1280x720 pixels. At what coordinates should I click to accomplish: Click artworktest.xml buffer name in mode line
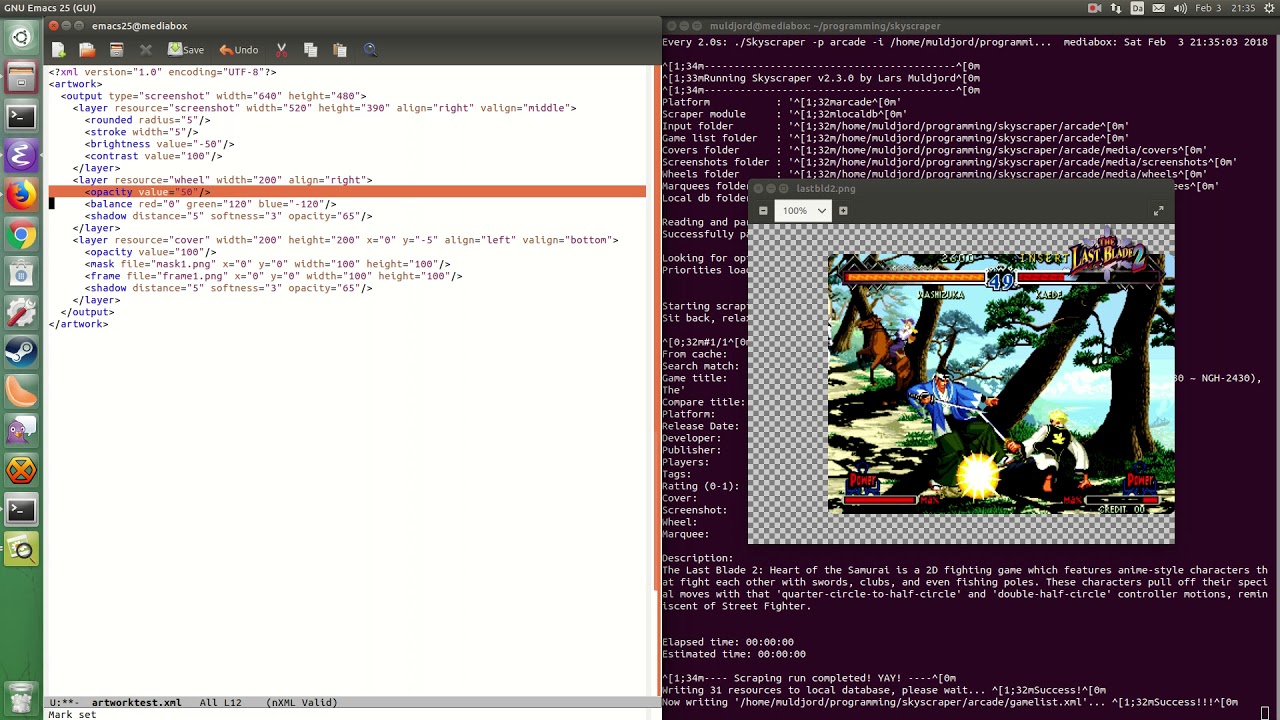pyautogui.click(x=136, y=703)
